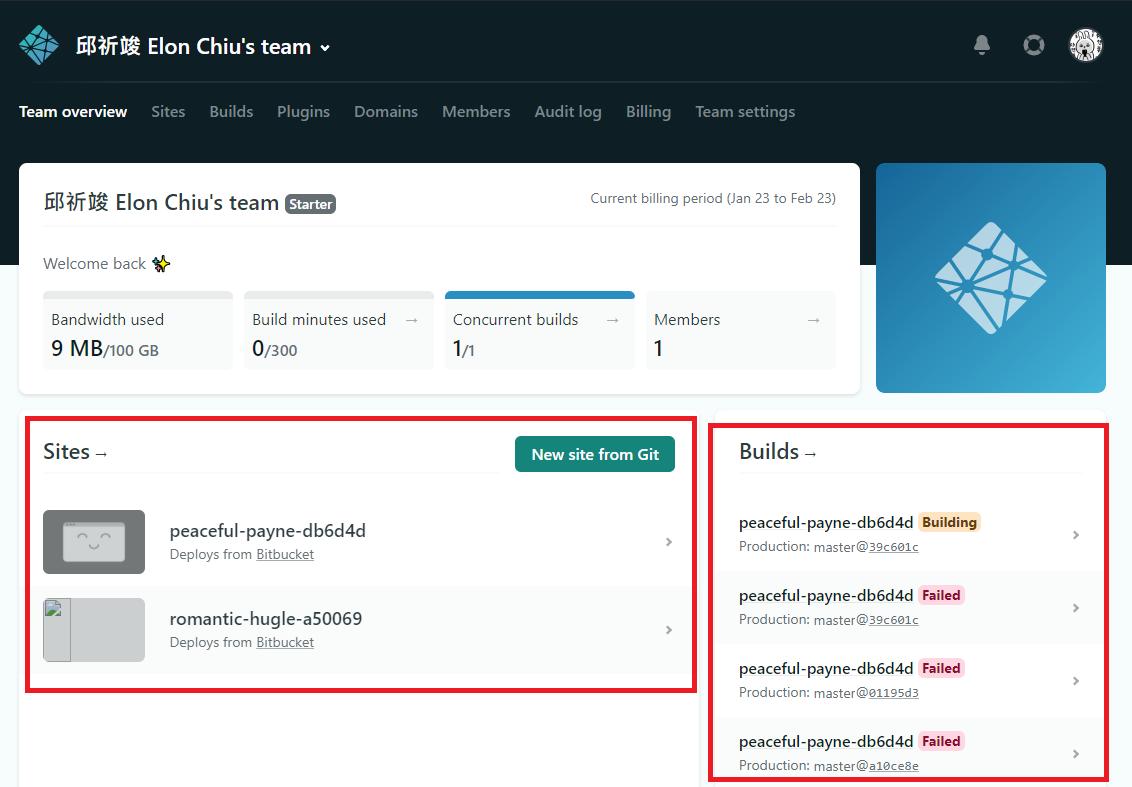Open the Billing tab

[x=648, y=112]
